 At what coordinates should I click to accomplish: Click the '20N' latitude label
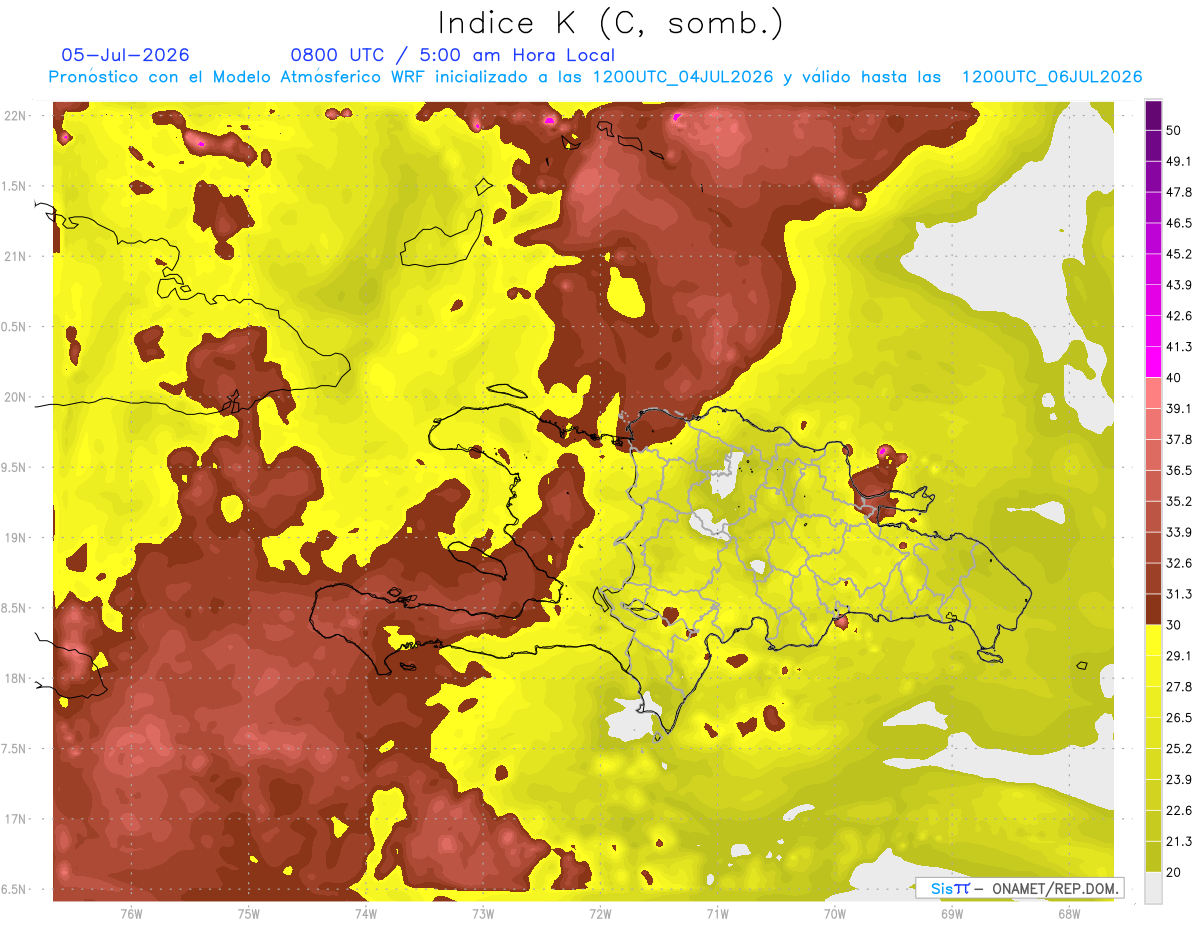(16, 397)
